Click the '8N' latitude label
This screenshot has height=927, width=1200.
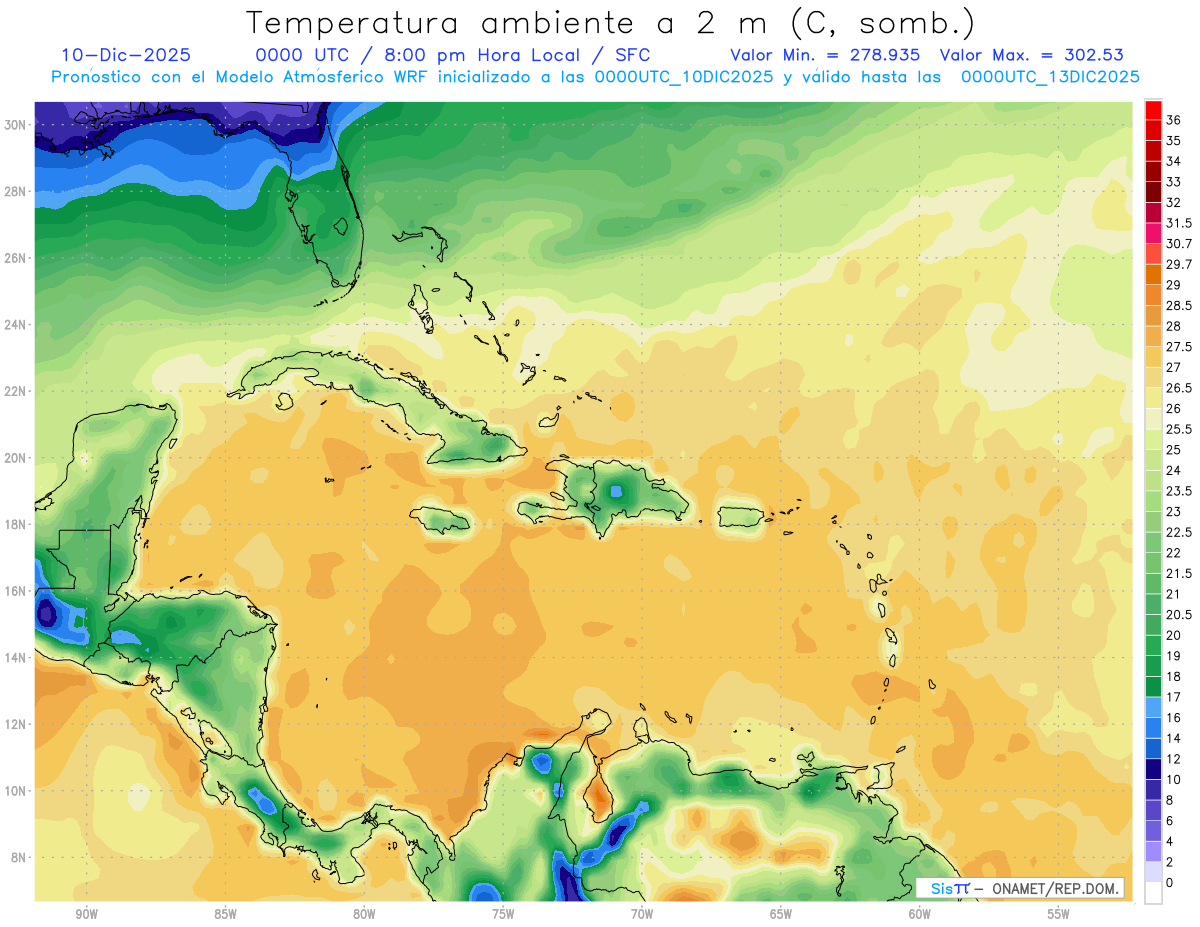[19, 857]
